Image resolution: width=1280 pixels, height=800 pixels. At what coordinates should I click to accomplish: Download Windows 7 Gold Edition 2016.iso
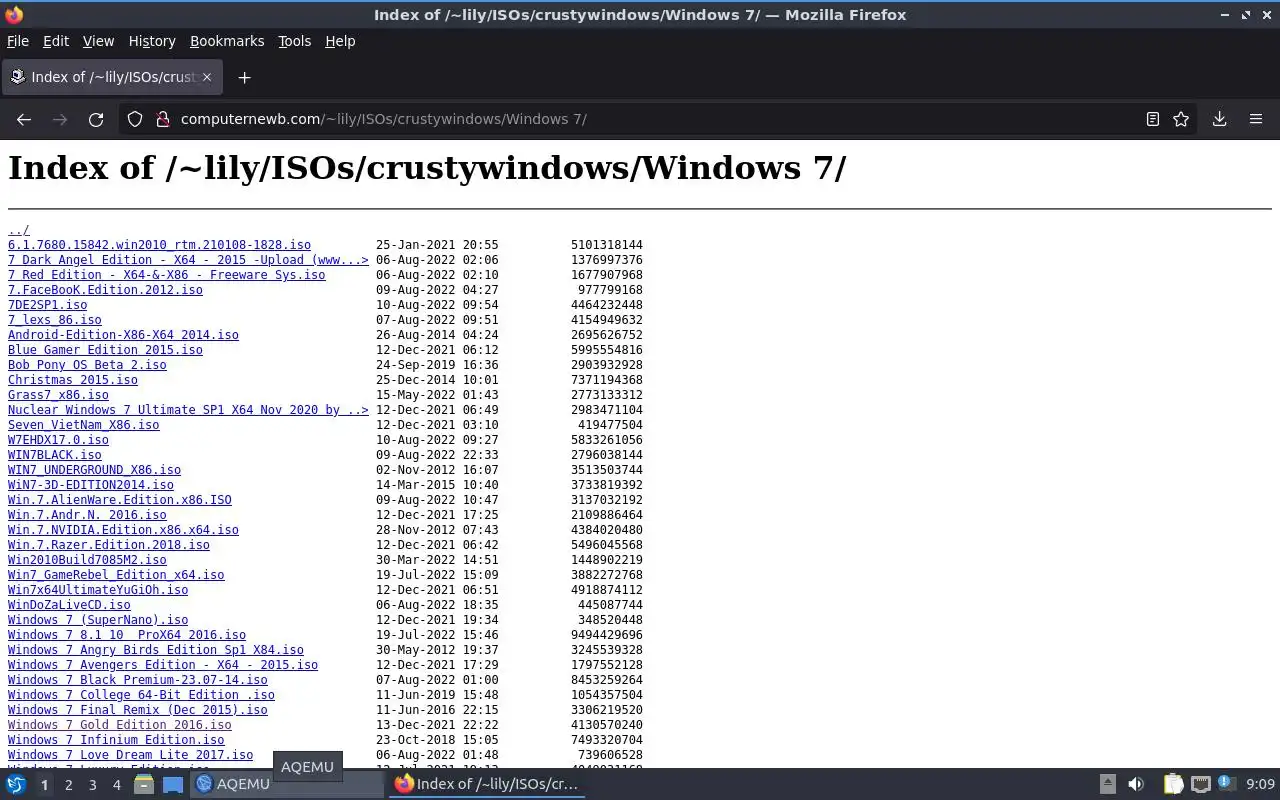tap(119, 725)
